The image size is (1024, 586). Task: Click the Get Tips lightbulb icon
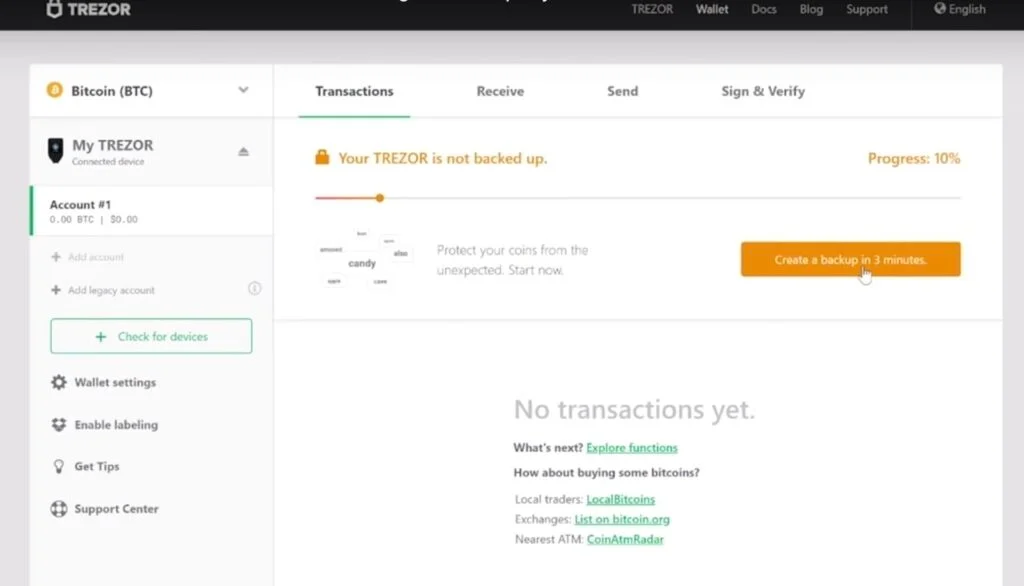[59, 467]
